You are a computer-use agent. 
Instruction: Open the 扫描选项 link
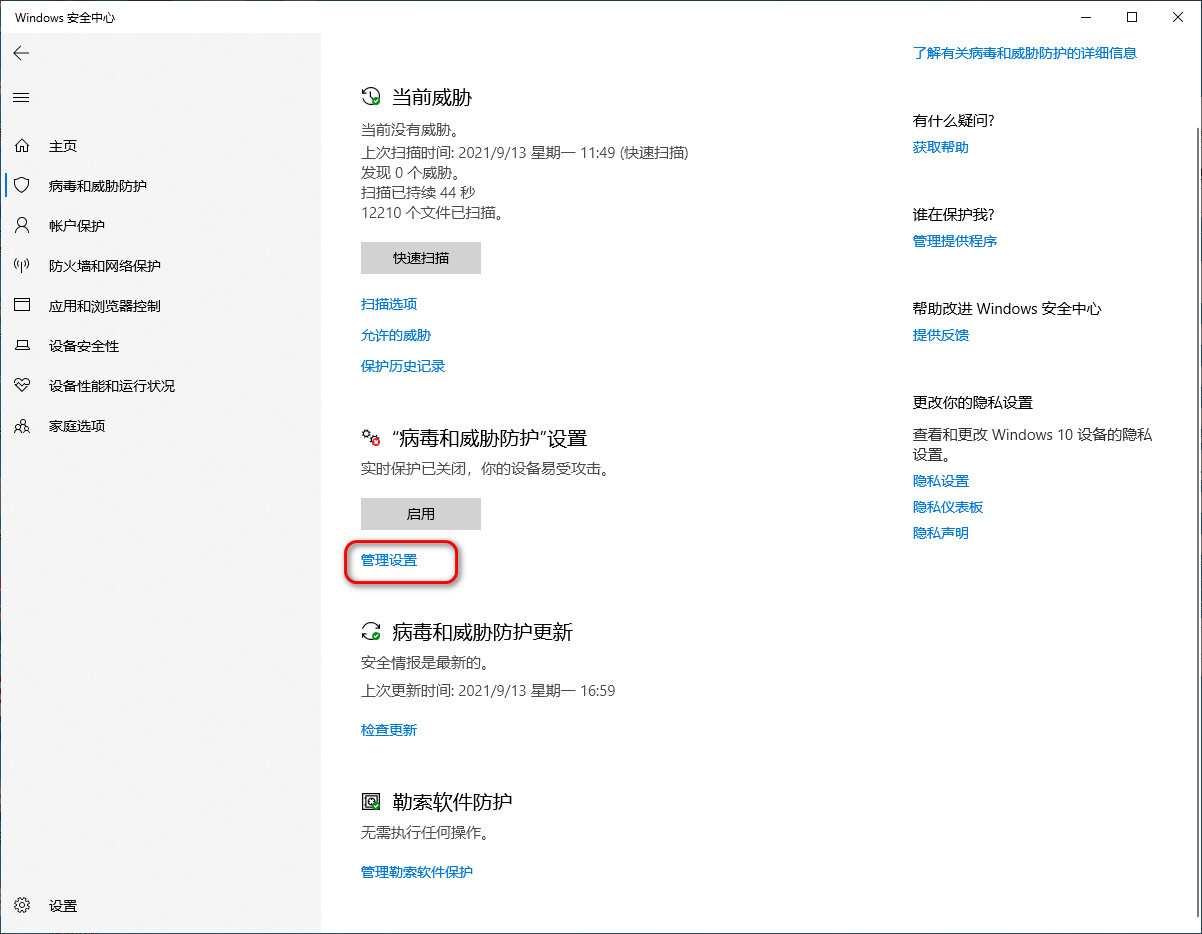coord(389,304)
